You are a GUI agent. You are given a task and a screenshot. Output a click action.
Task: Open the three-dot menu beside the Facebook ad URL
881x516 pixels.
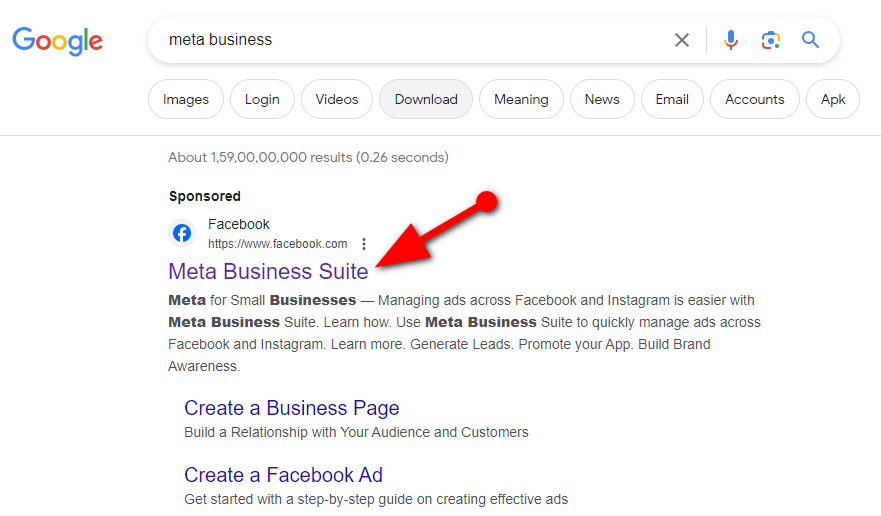click(x=364, y=244)
